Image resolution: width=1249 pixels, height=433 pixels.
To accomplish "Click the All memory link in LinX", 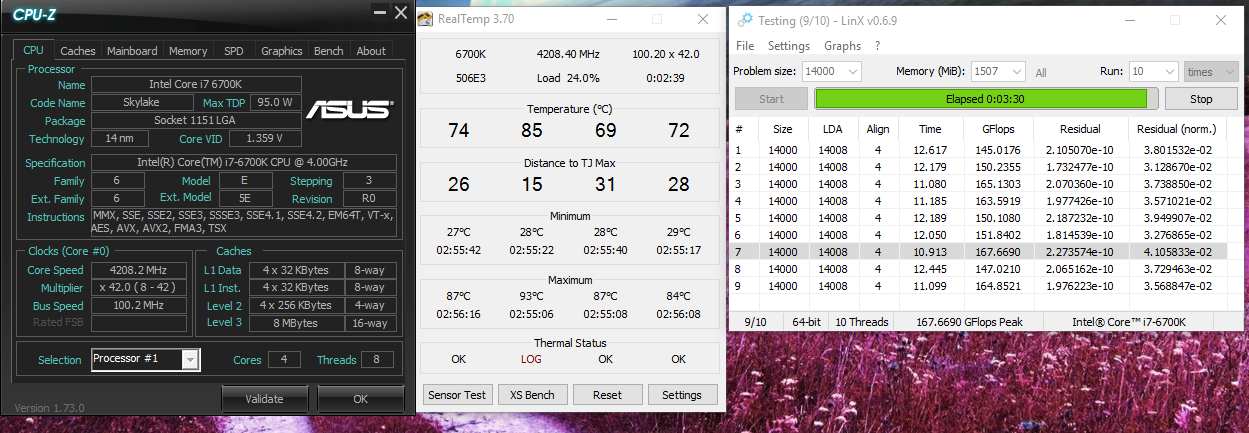I will pos(1041,73).
